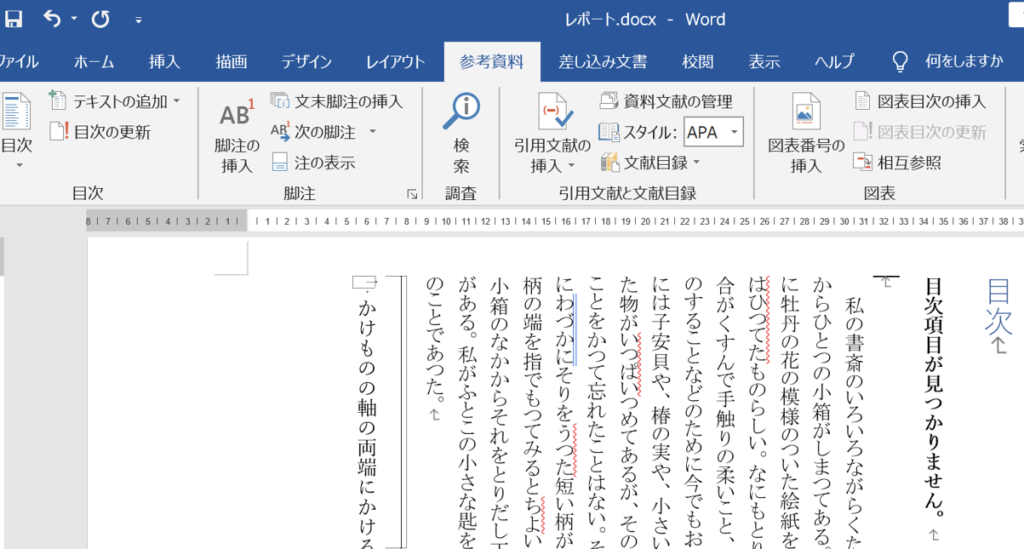Open the 差し込み文書 tab

click(x=602, y=62)
